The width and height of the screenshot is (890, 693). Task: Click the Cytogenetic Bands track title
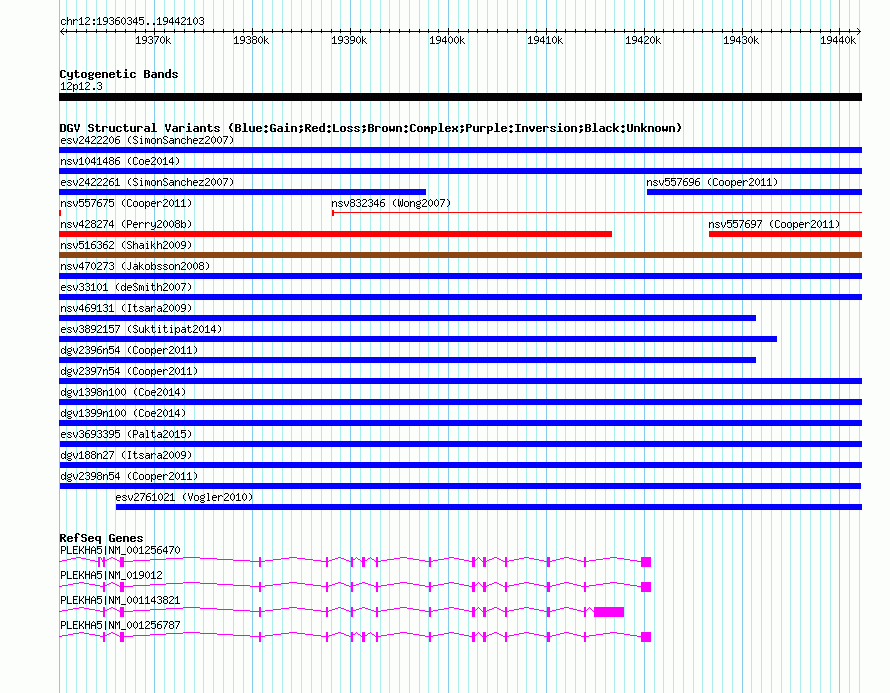point(119,74)
